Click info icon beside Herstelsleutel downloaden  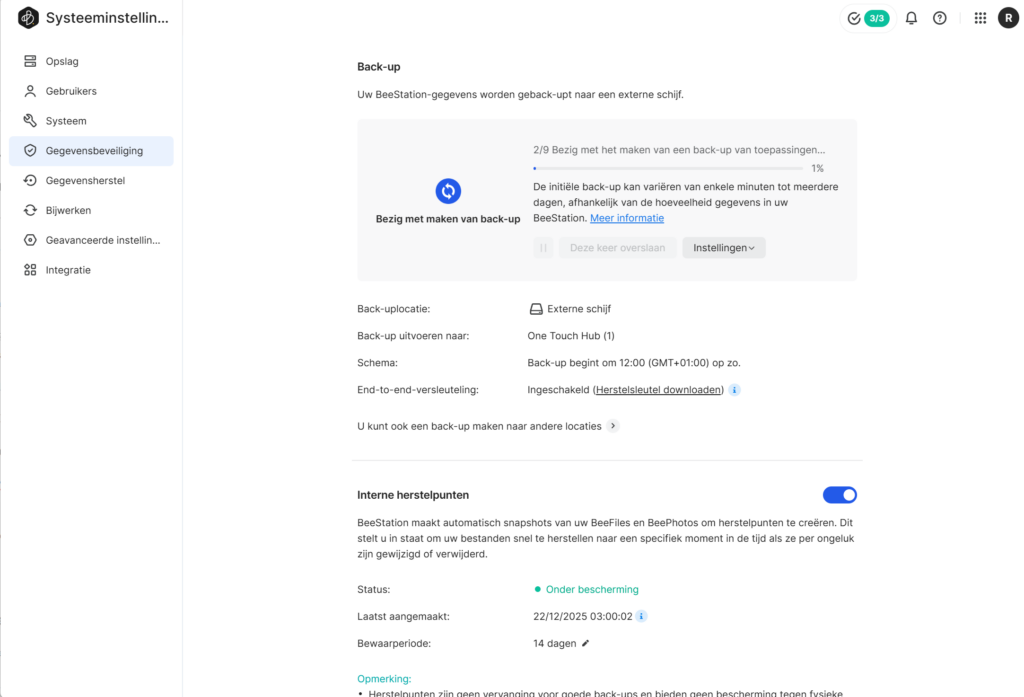734,390
